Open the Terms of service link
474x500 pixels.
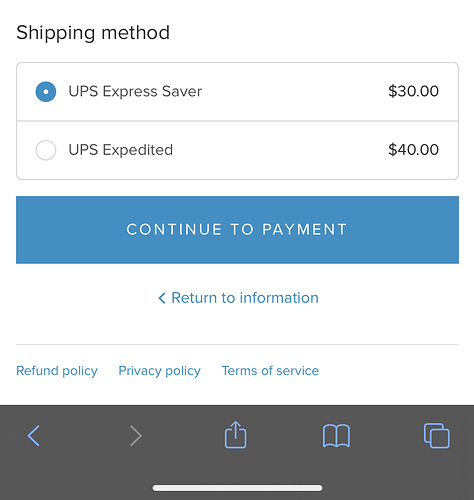(270, 371)
